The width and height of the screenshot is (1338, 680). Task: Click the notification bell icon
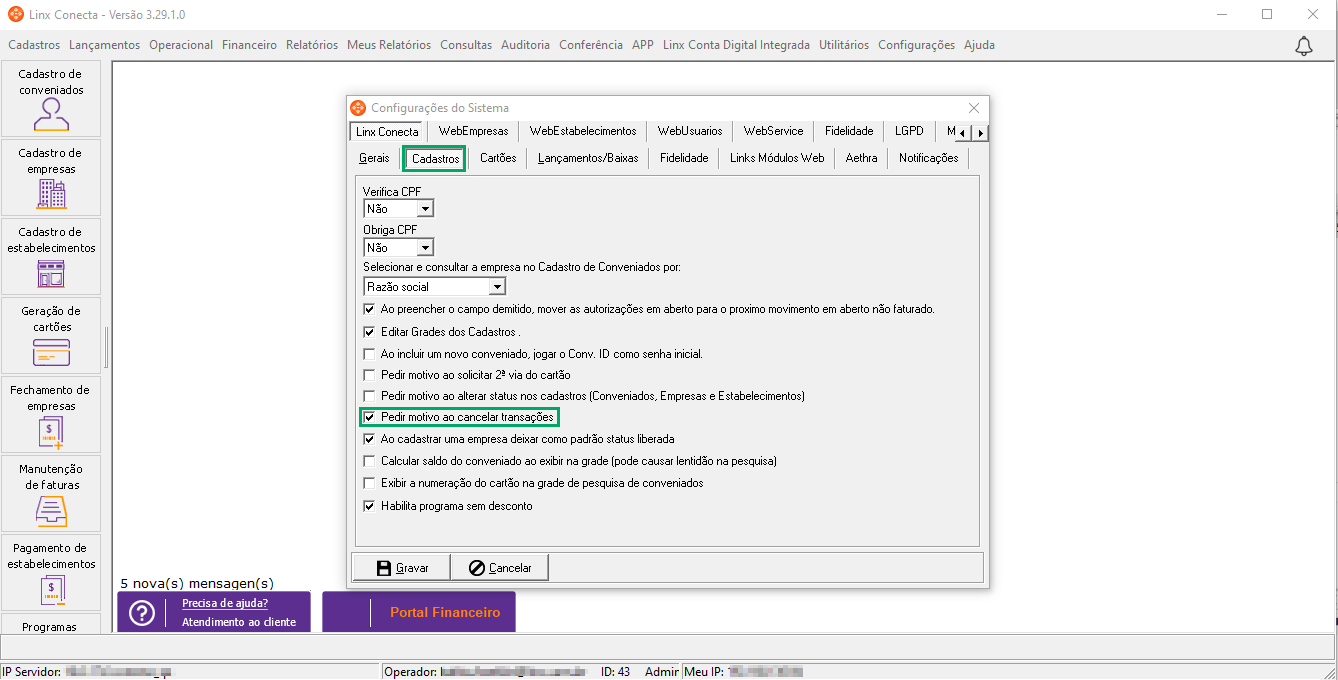tap(1304, 46)
